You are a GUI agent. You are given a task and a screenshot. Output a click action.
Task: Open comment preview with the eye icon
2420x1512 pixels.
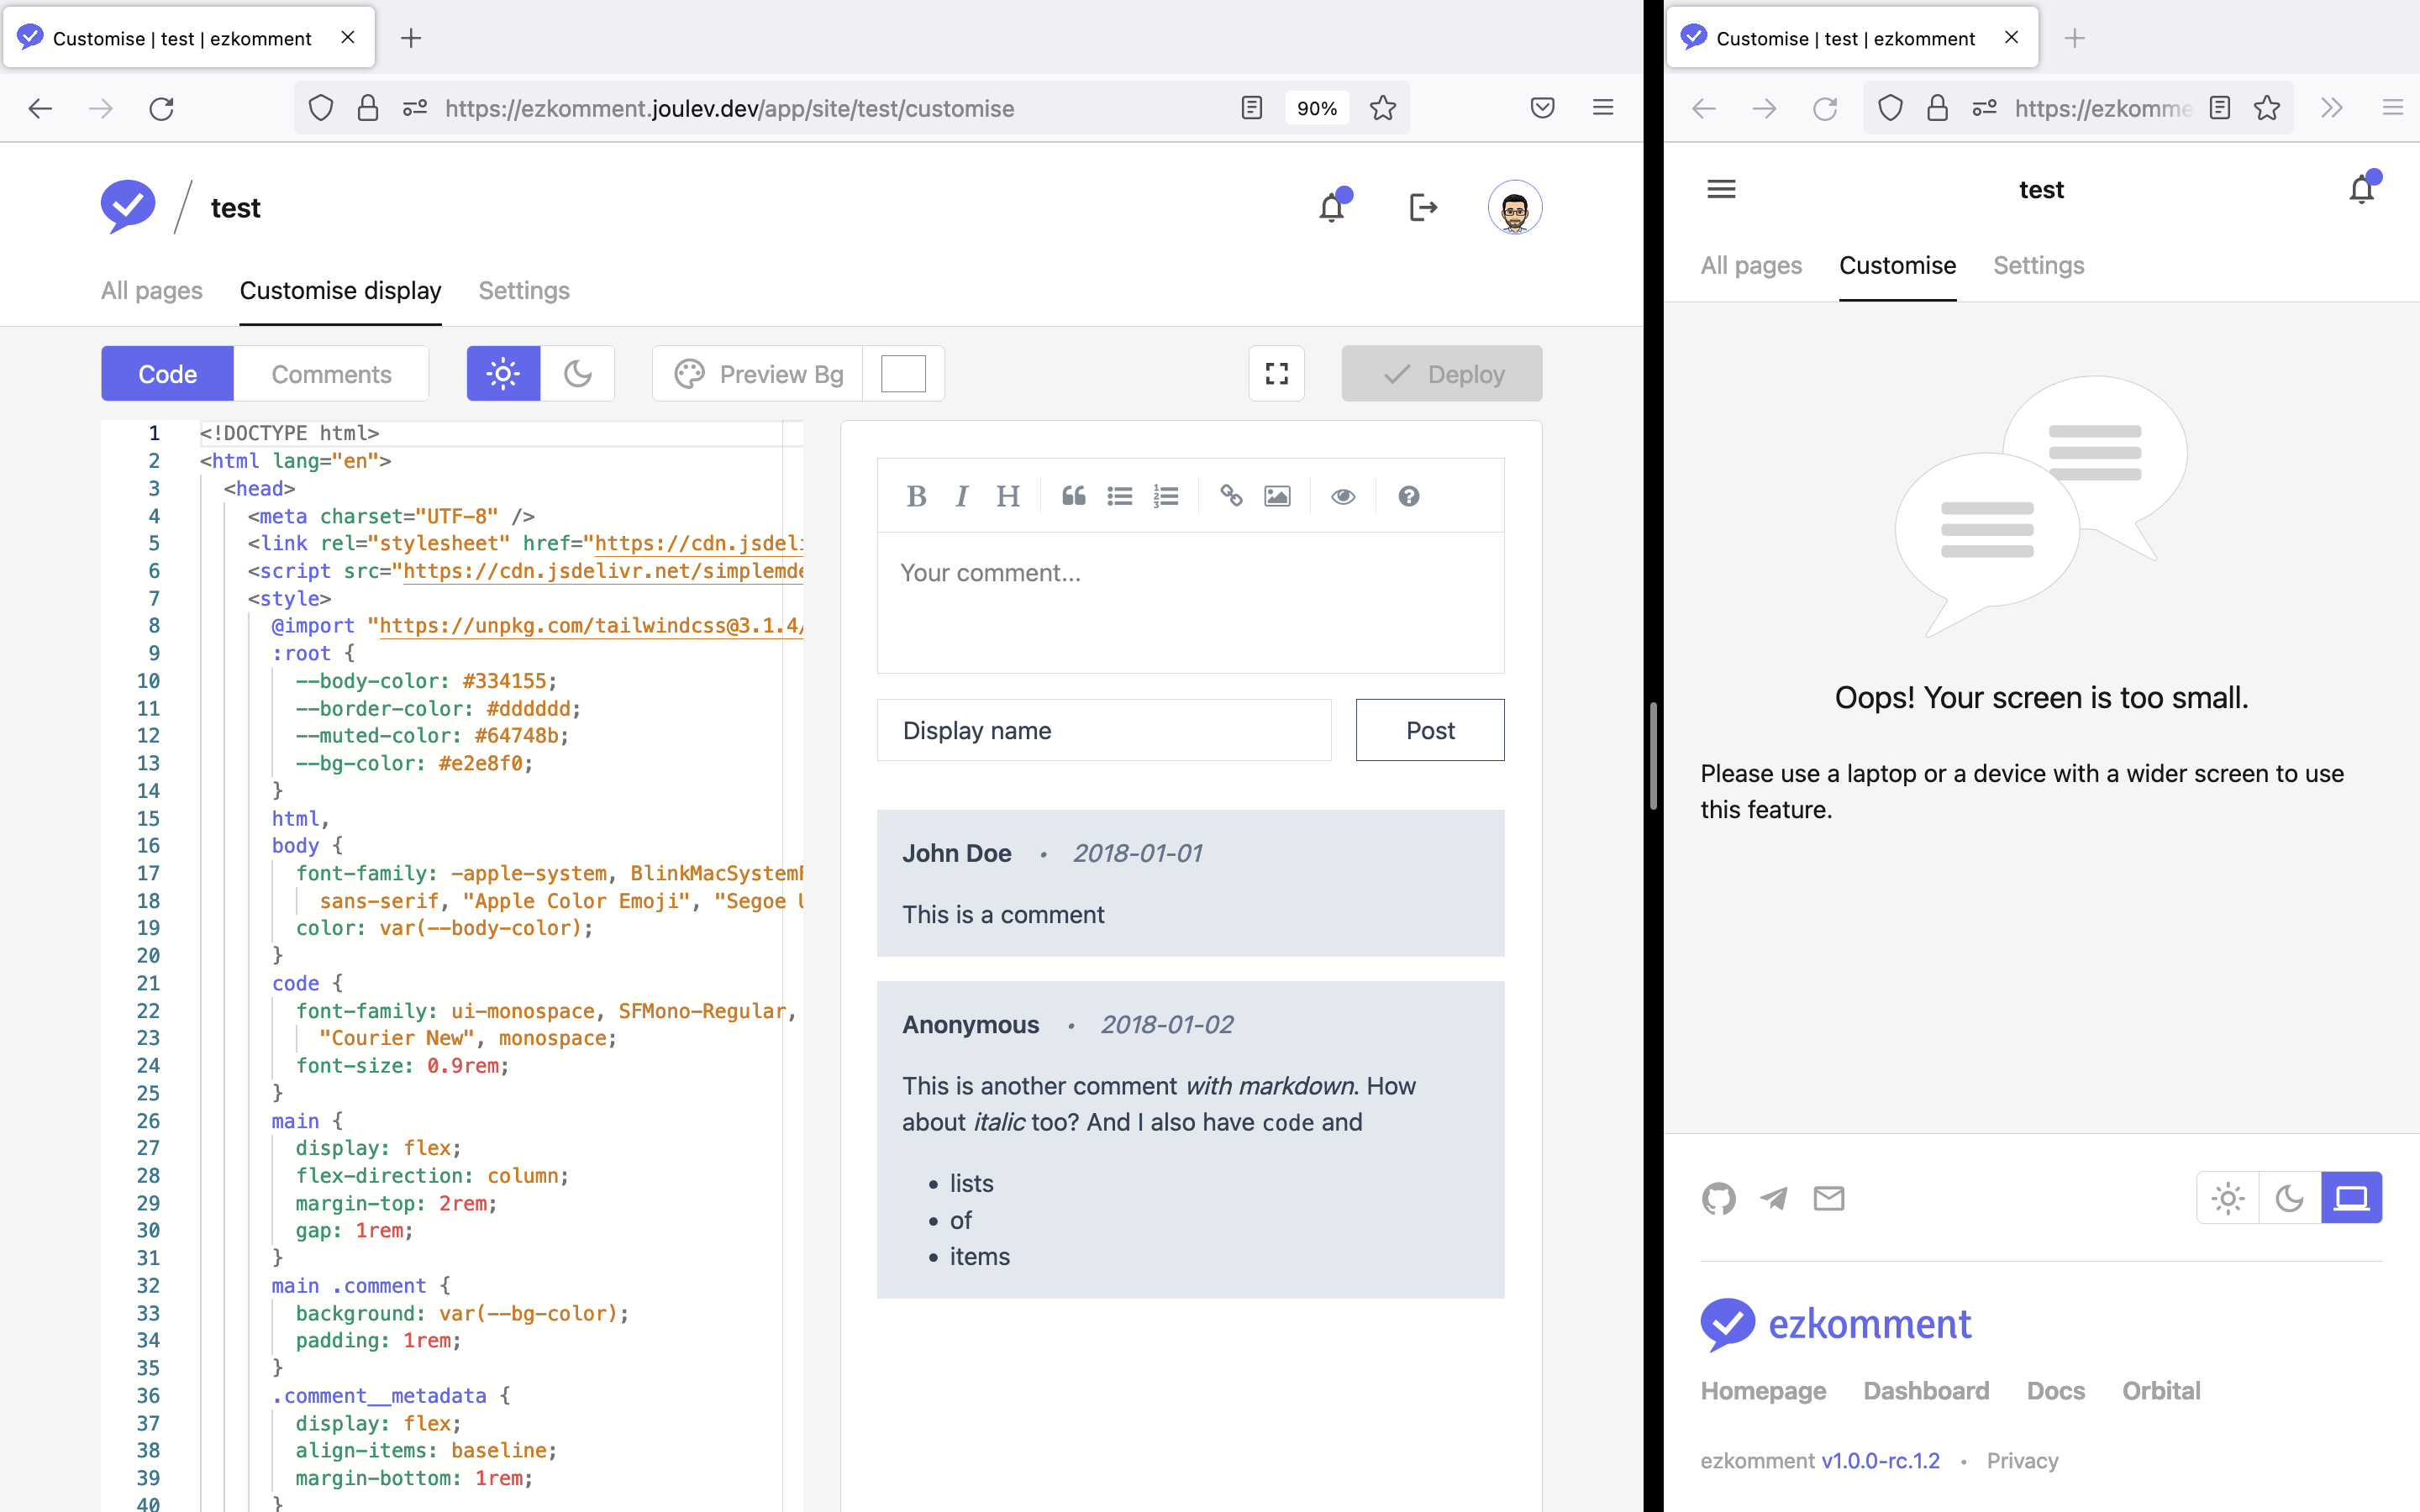(1343, 495)
